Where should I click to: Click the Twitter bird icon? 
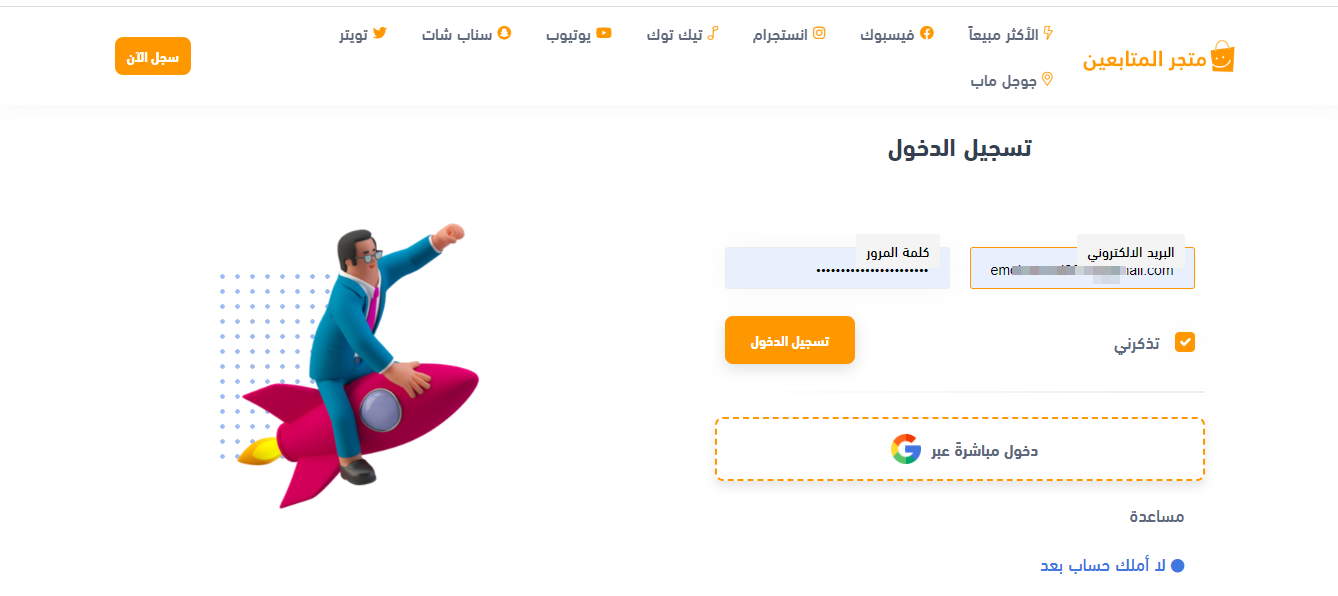[379, 33]
